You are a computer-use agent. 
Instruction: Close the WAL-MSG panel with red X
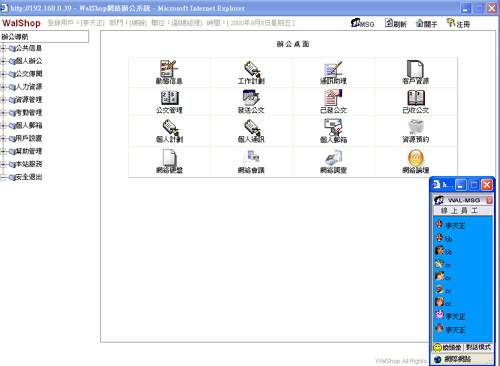(x=489, y=200)
